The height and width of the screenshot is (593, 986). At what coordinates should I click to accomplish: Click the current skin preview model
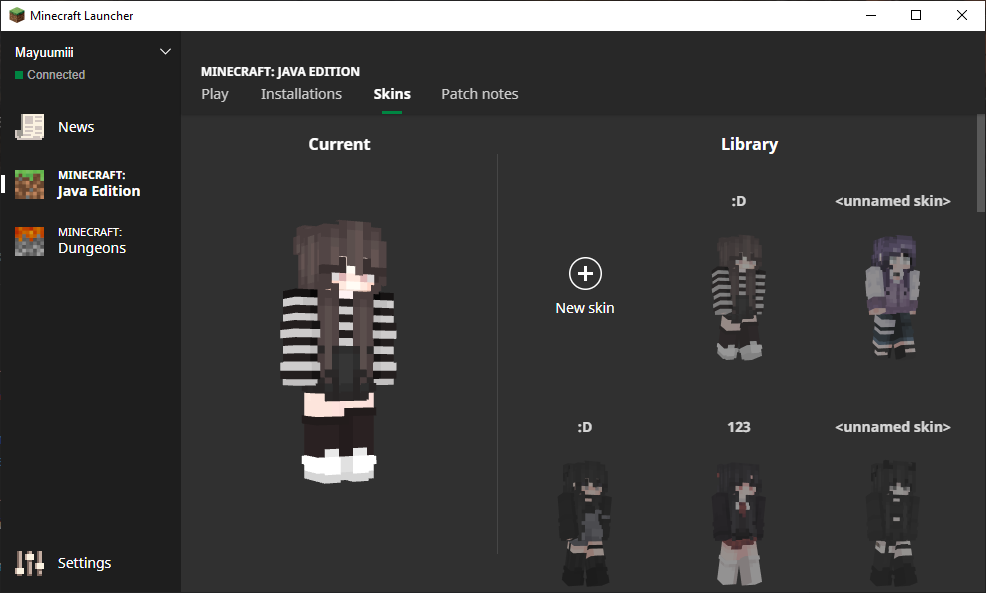338,352
